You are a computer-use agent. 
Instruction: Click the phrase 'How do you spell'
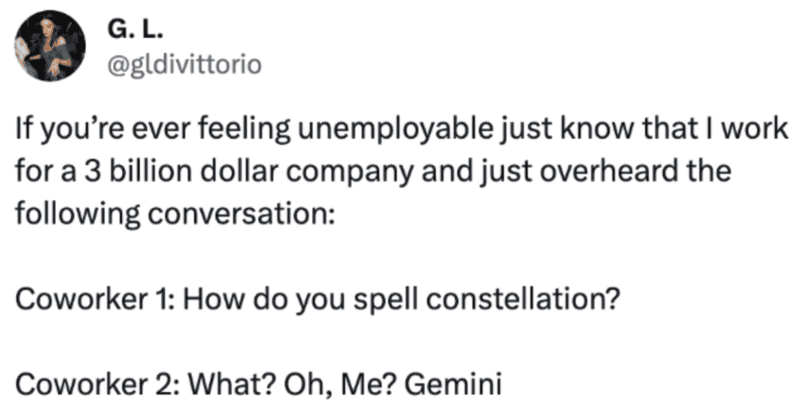coord(302,300)
